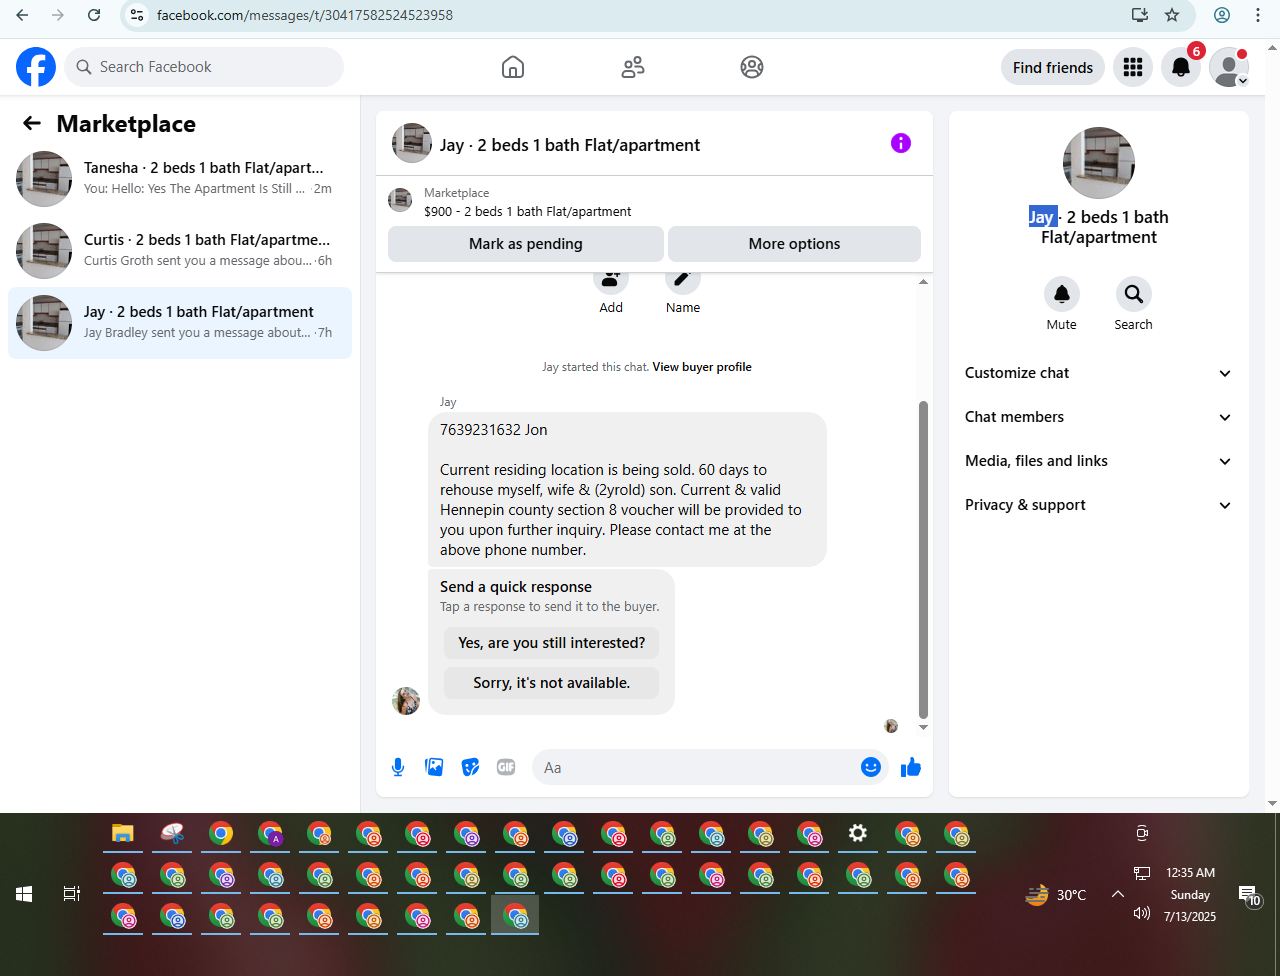Expand Chat members section
The width and height of the screenshot is (1280, 976).
(x=1098, y=417)
